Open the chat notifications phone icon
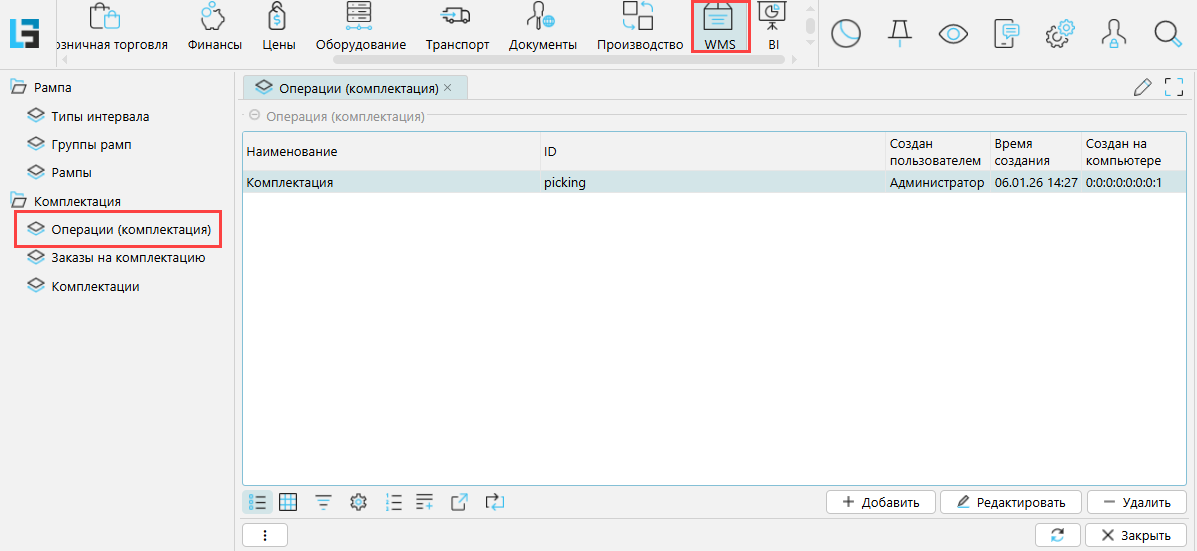The width and height of the screenshot is (1197, 551). (x=1007, y=33)
